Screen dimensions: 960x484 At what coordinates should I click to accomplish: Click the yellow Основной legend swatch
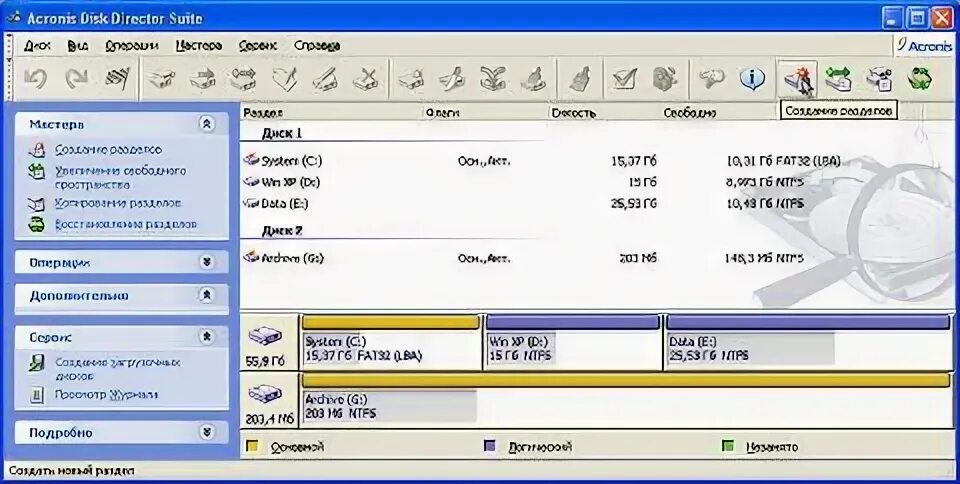(x=252, y=447)
